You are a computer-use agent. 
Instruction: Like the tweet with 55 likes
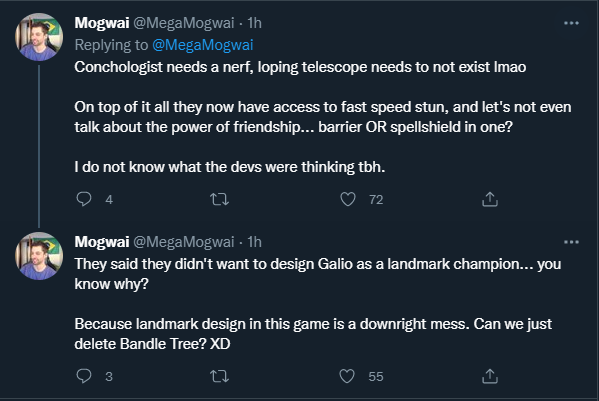[x=347, y=376]
